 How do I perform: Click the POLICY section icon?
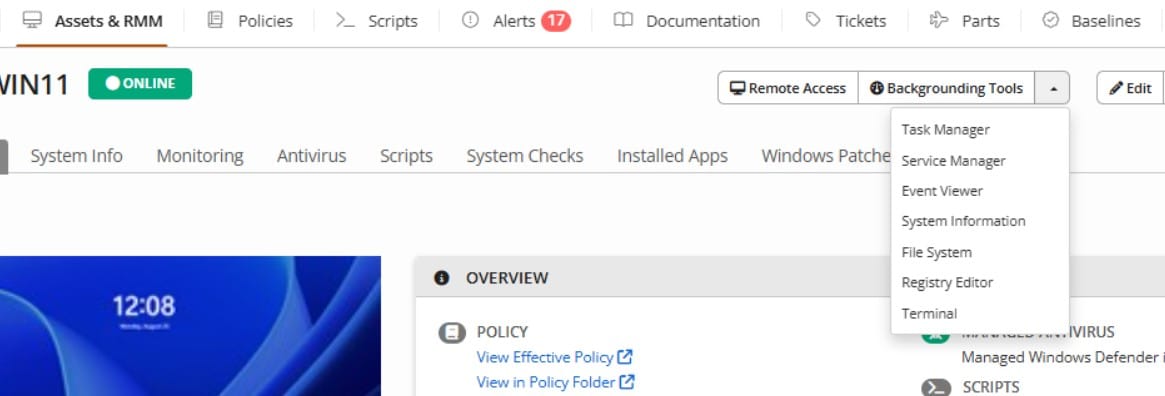pos(452,332)
